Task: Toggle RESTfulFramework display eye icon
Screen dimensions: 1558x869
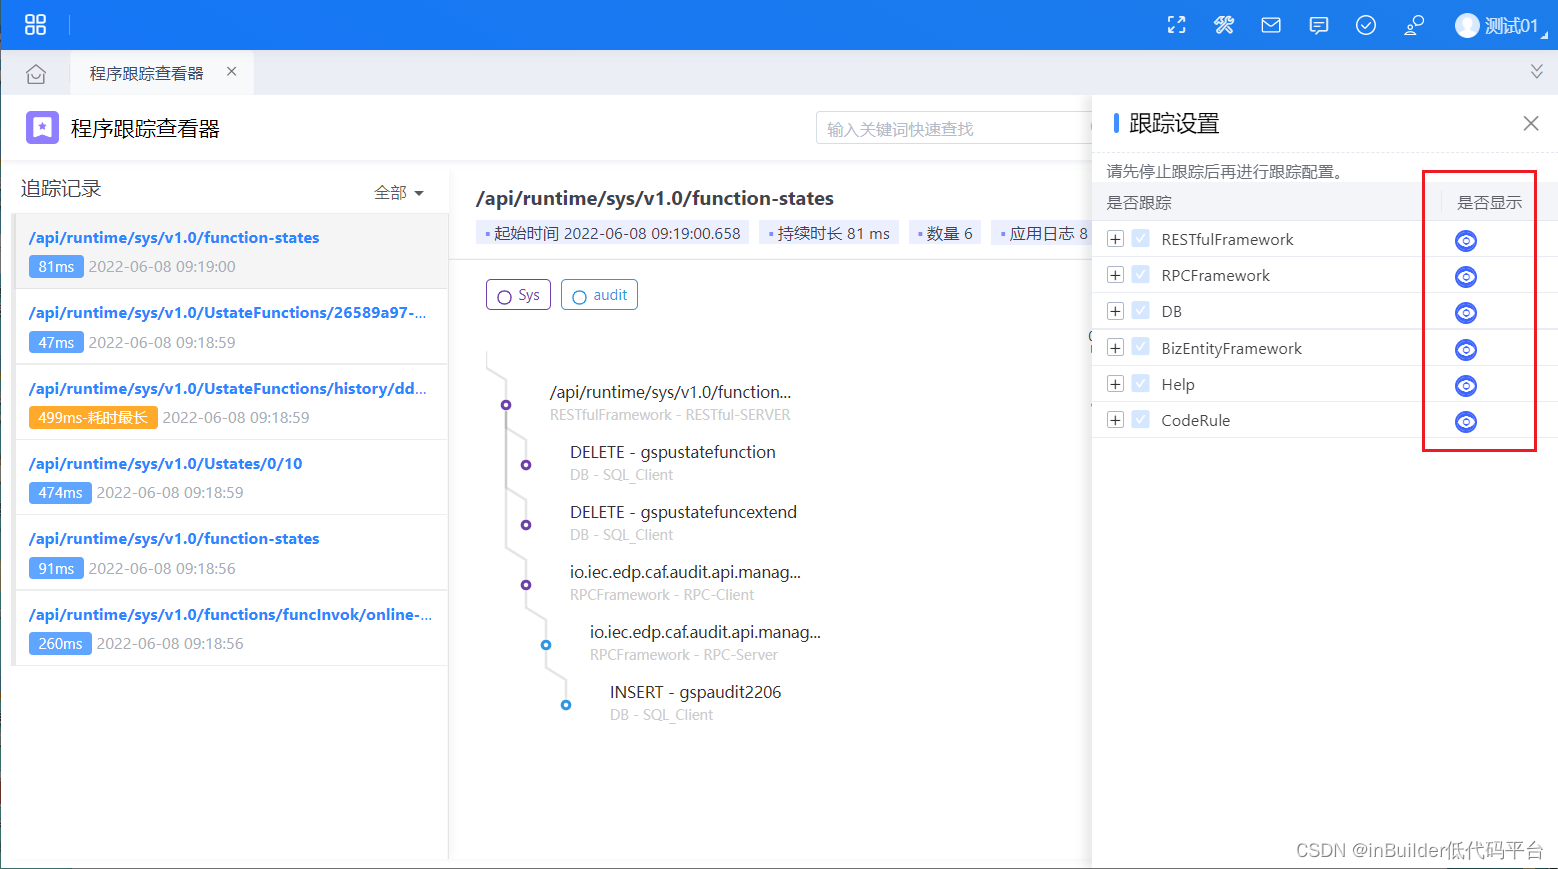Action: click(1466, 241)
